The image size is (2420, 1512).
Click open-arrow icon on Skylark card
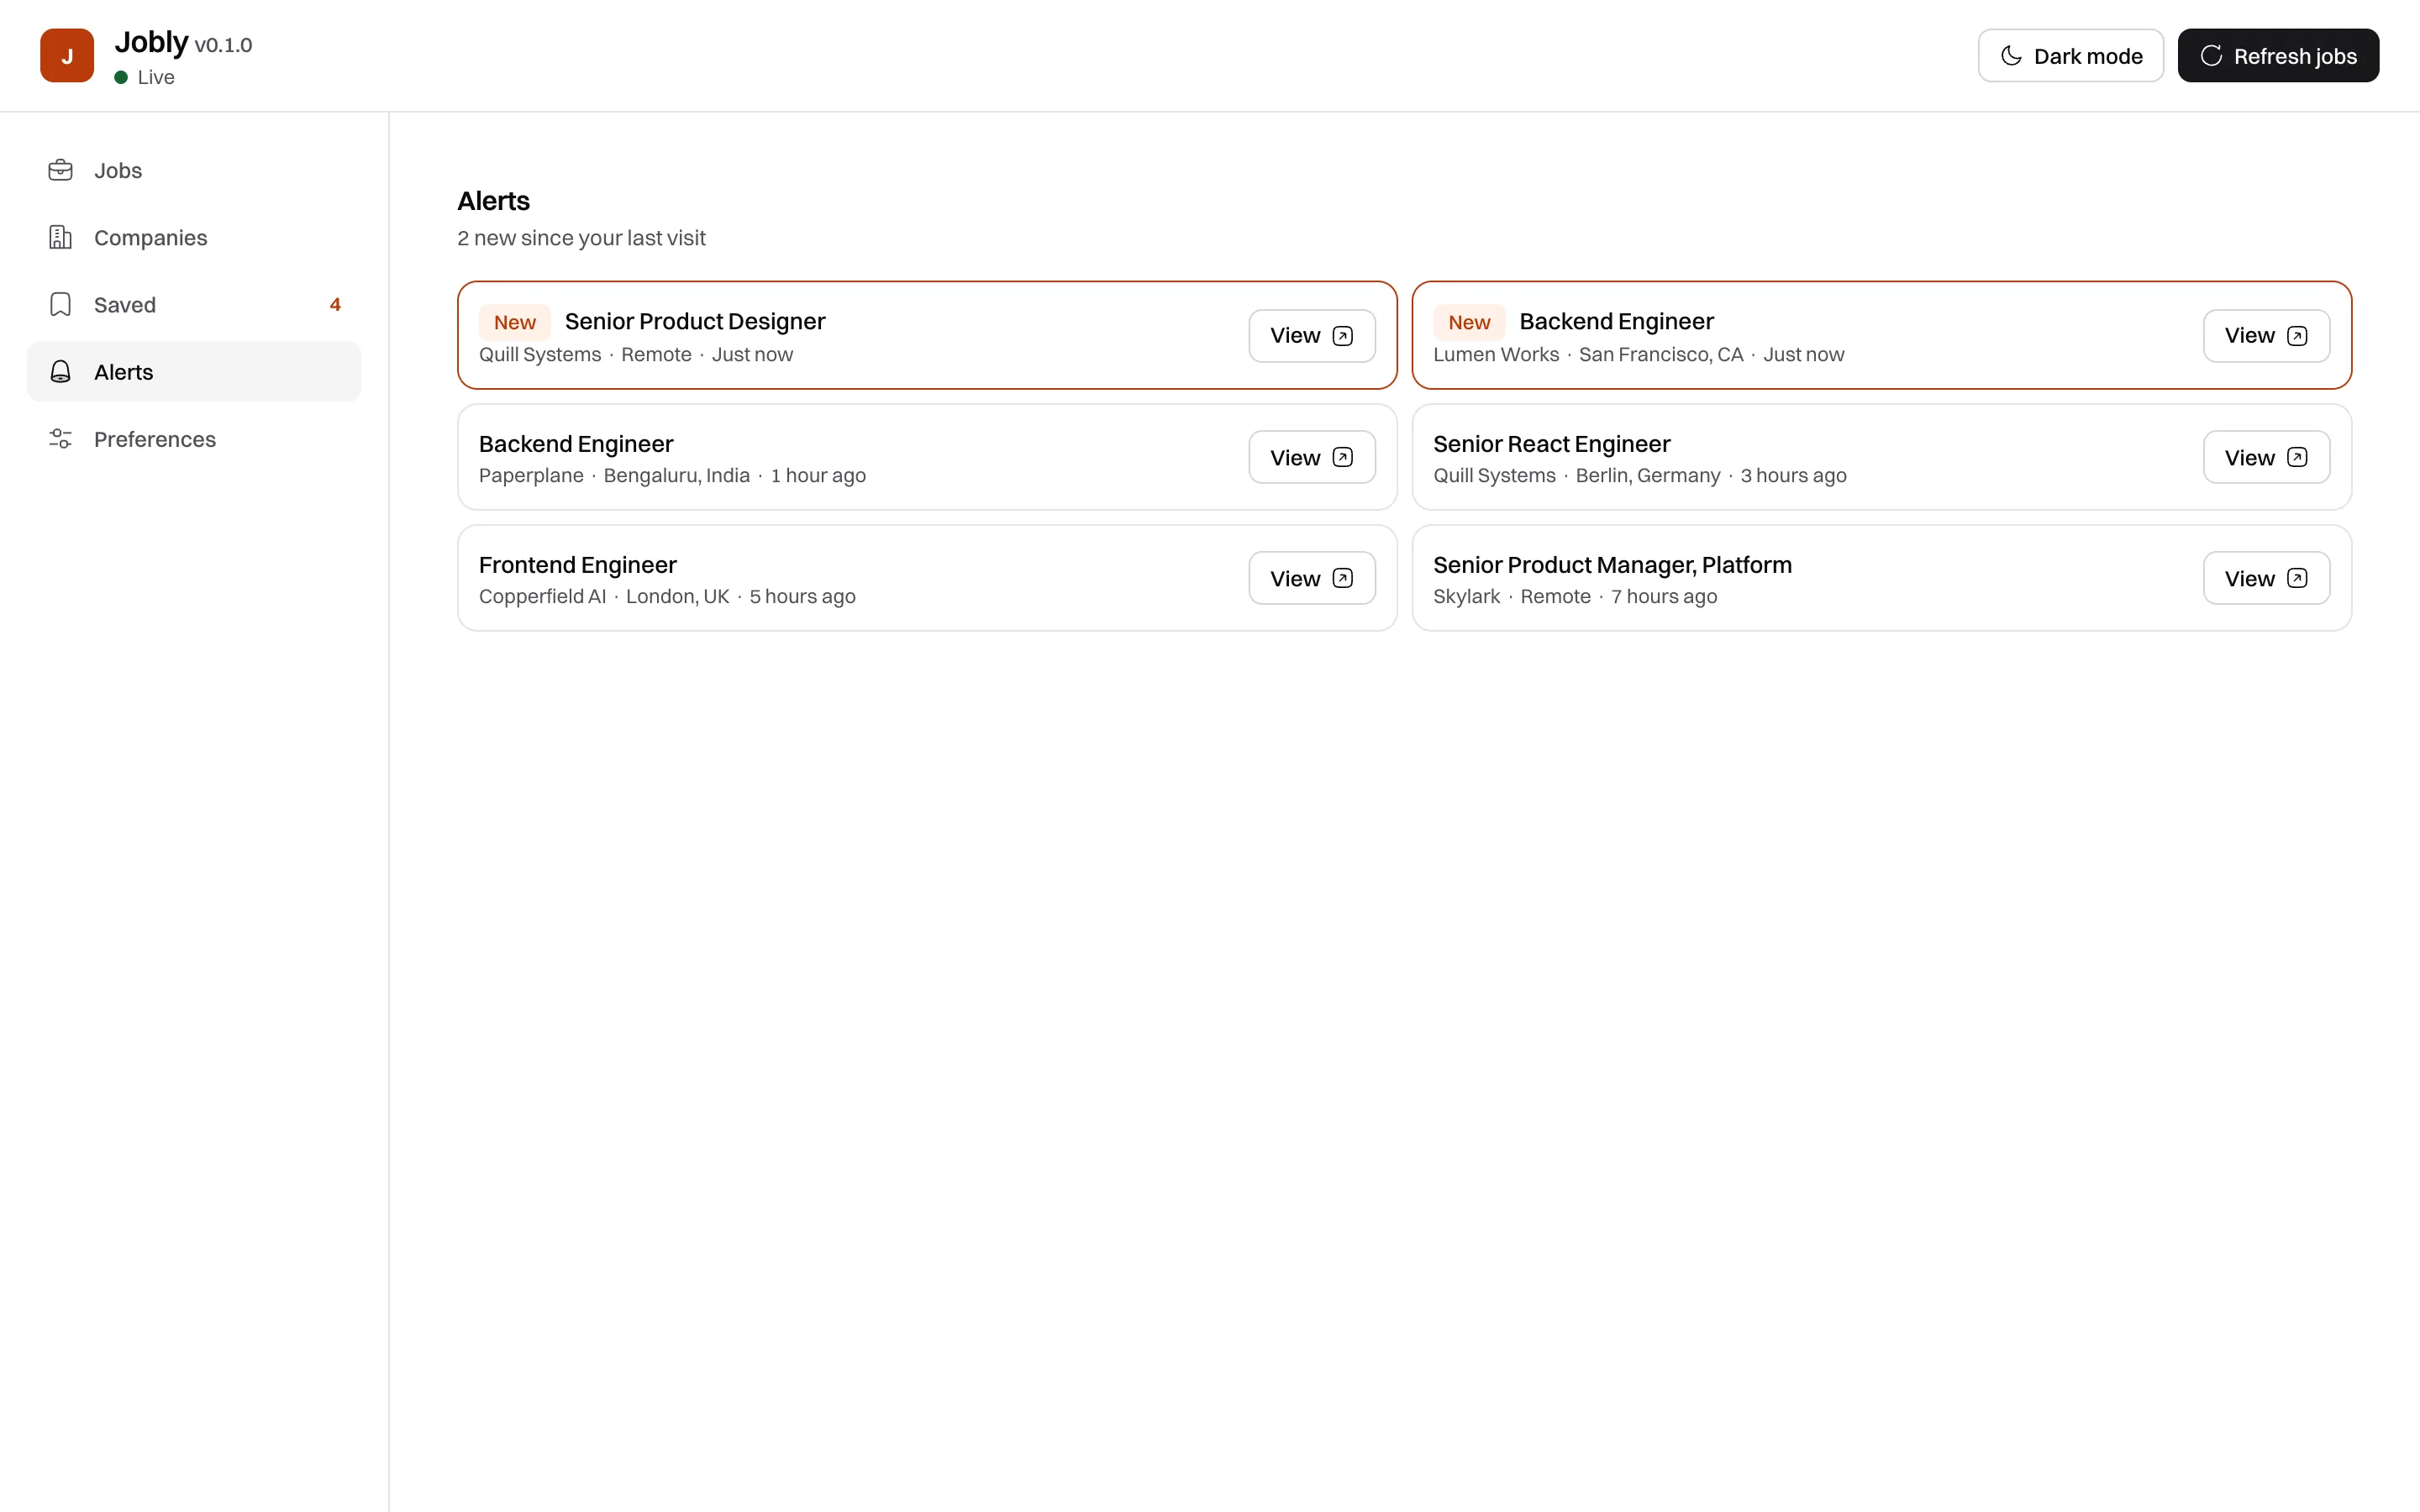click(x=2297, y=578)
